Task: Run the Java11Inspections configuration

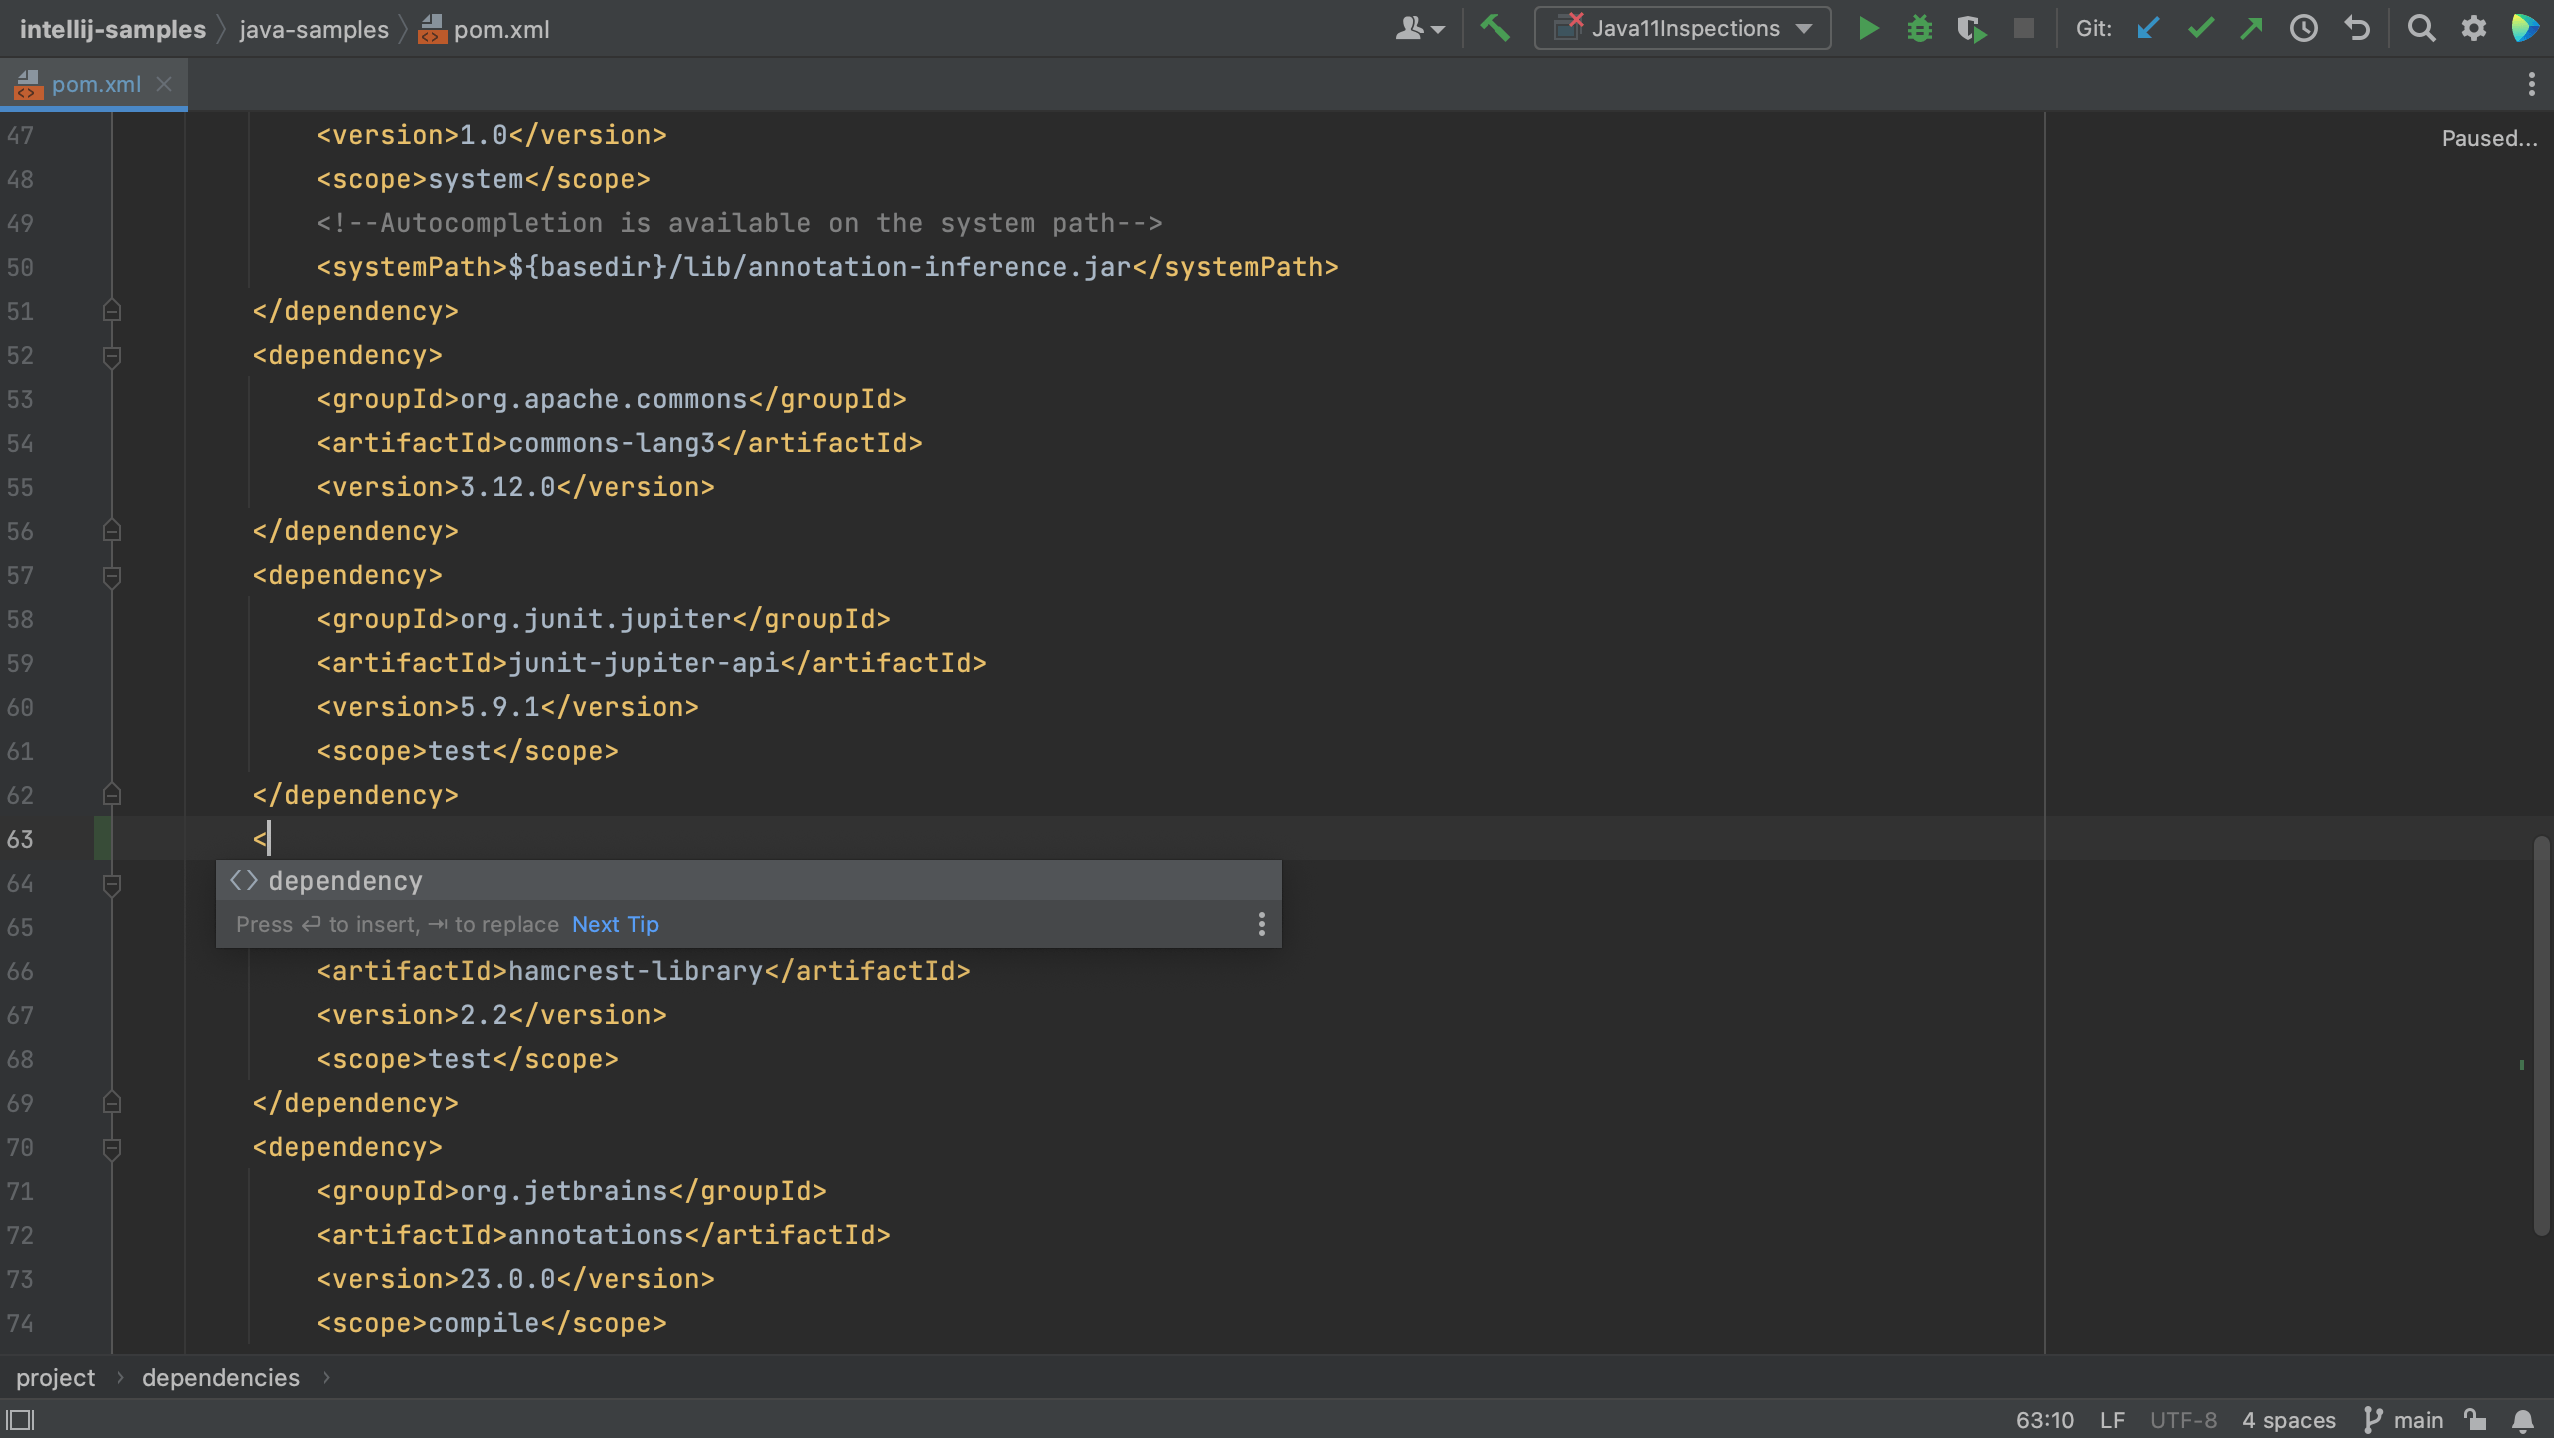Action: [x=1868, y=28]
